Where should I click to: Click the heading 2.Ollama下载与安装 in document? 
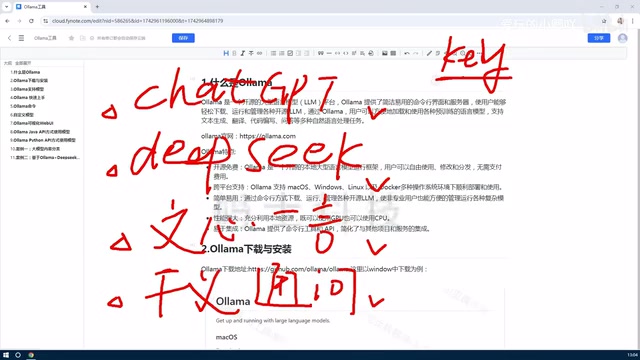(x=246, y=249)
